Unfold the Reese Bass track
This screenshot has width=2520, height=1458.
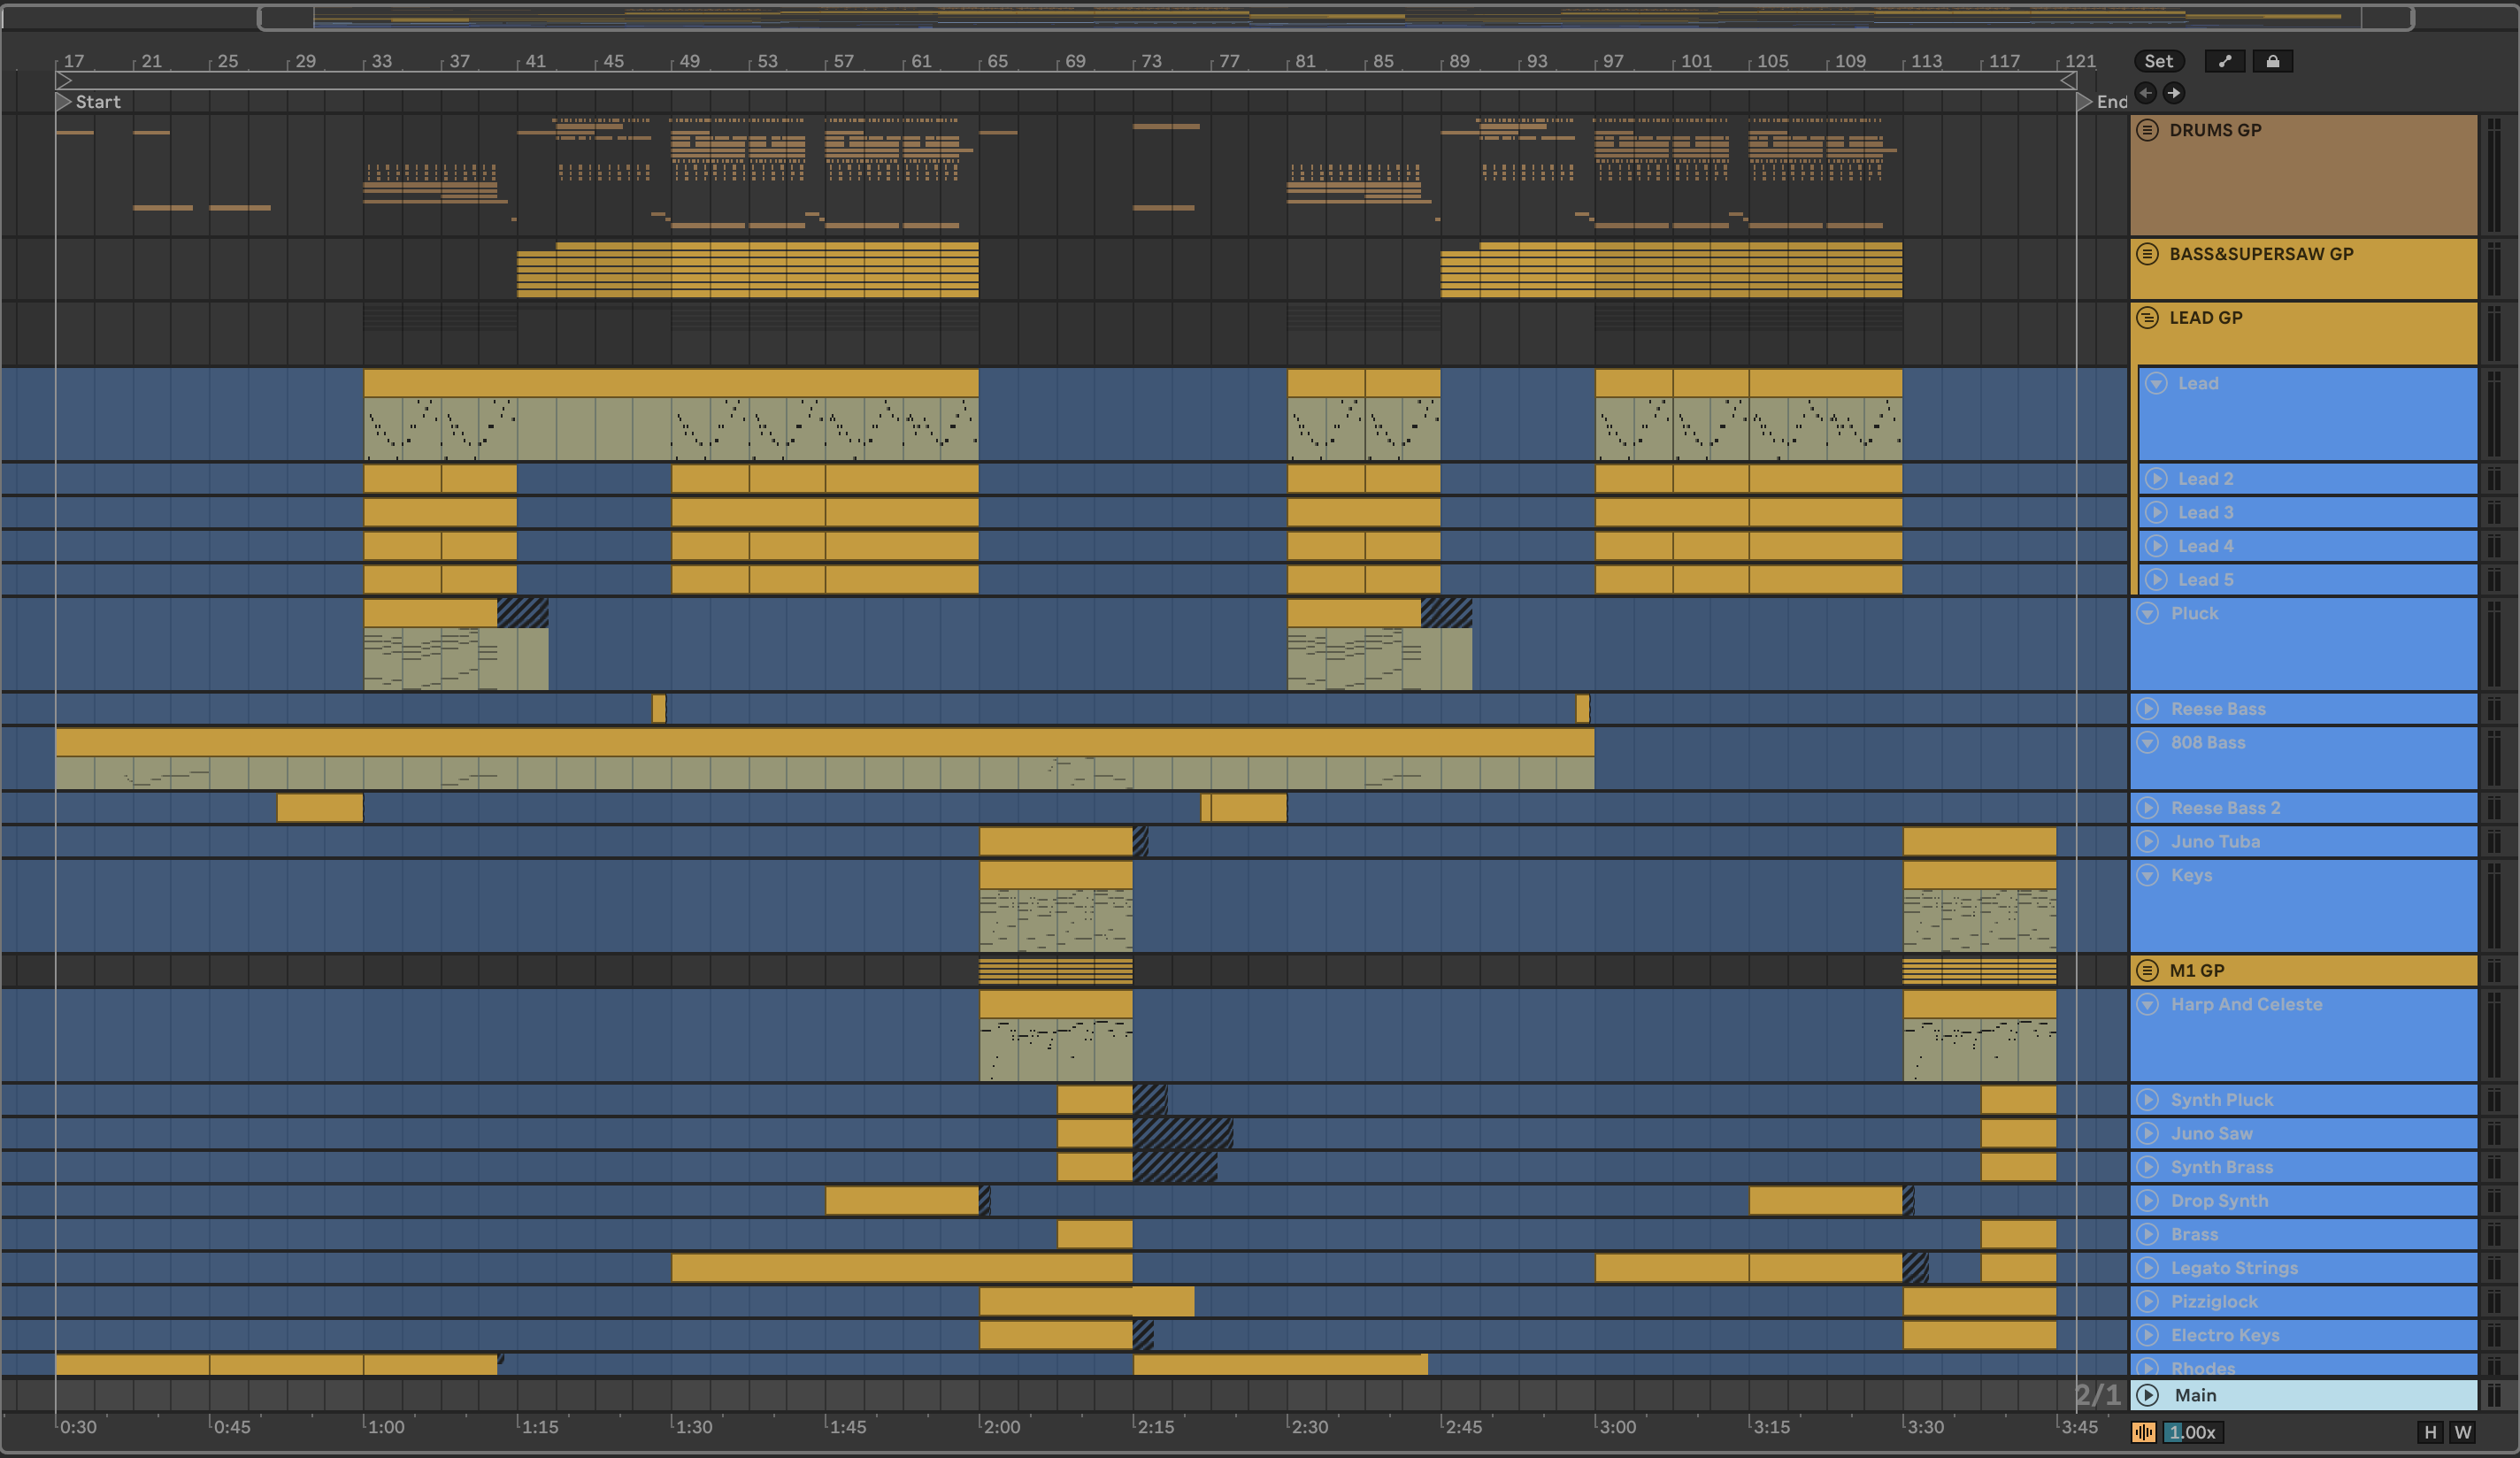click(x=2148, y=709)
